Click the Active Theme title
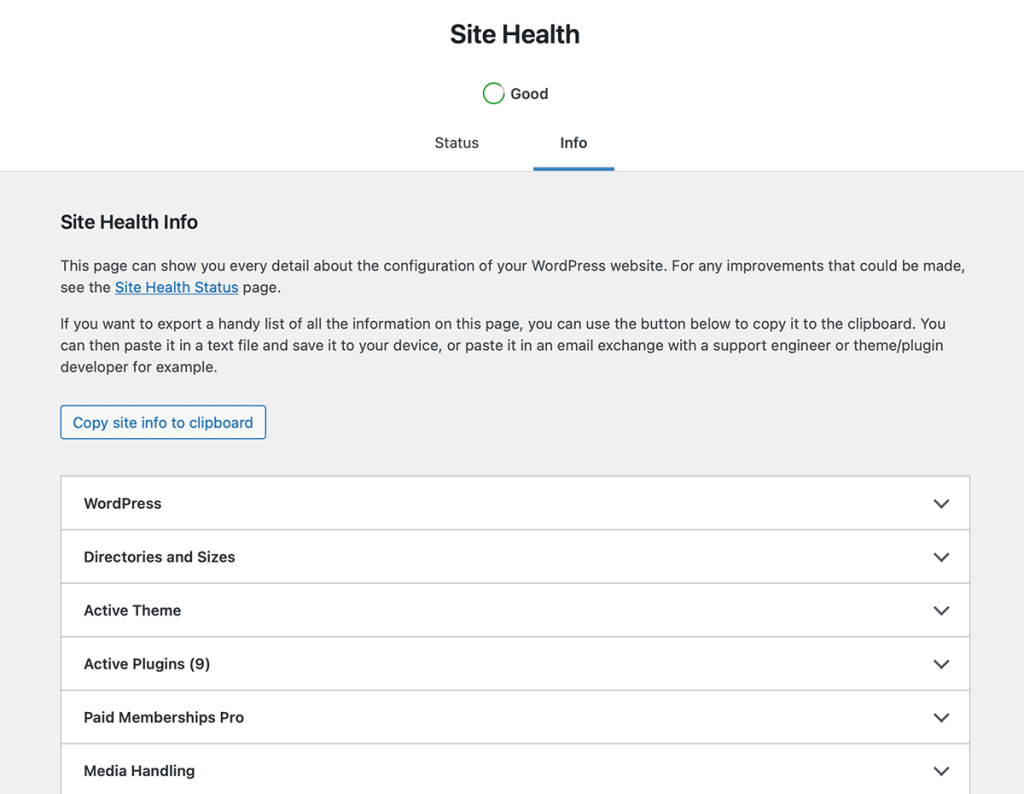 (132, 611)
